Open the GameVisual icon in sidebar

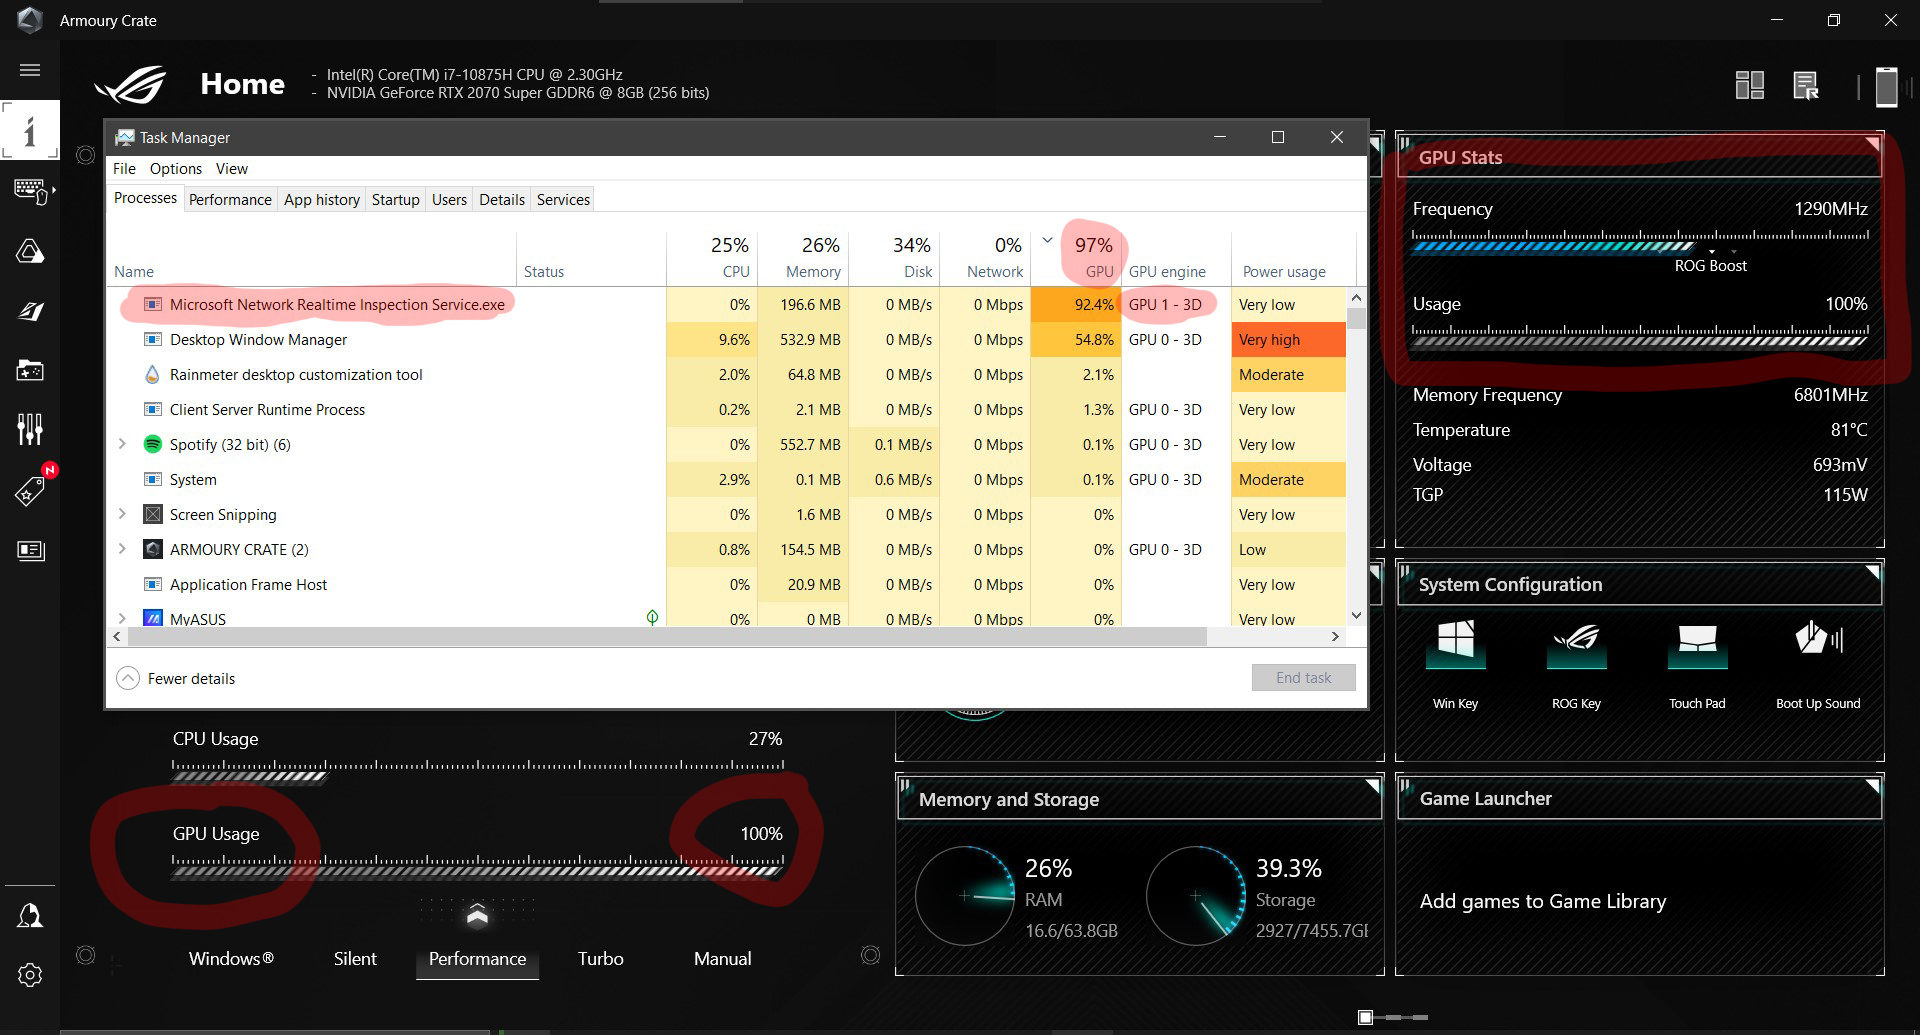tap(30, 311)
